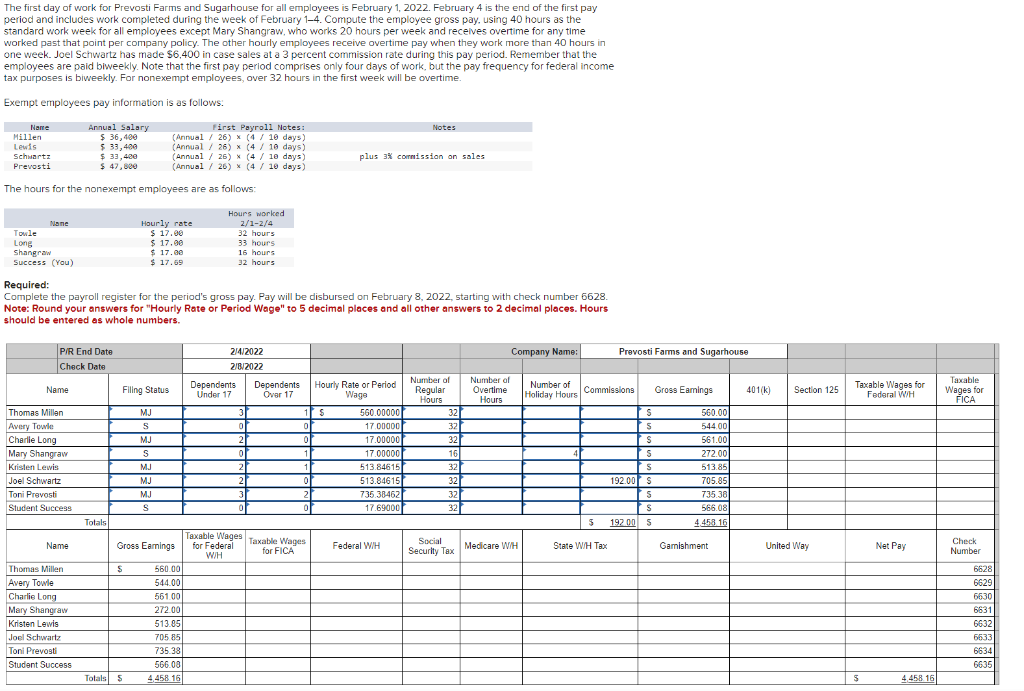Click the Garnishment column header
Screen dimensions: 1024x691
683,546
